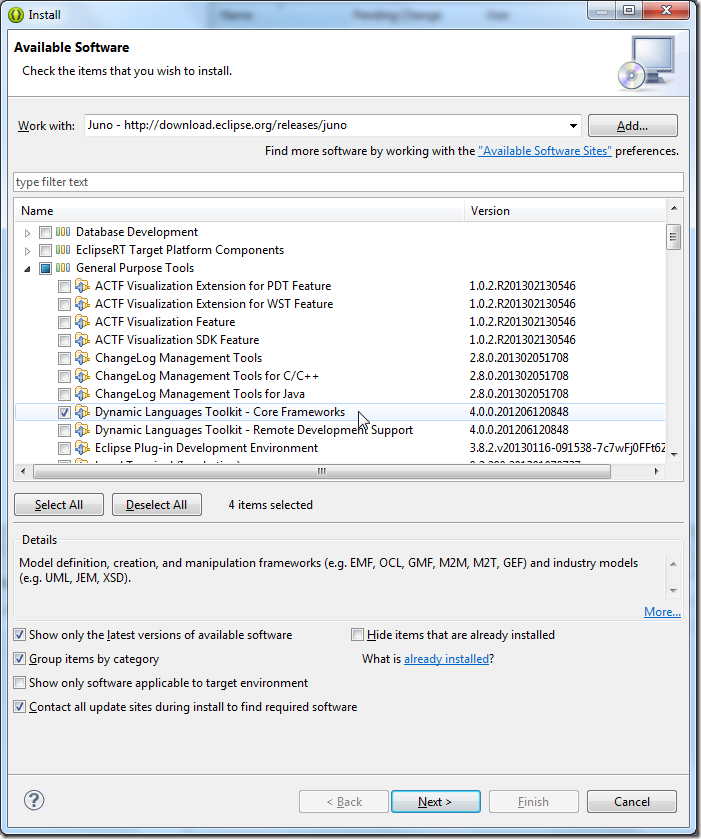Screen dimensions: 701x839
Task: Check Eclipse Plug-in Development Environment checkbox
Action: coord(64,449)
